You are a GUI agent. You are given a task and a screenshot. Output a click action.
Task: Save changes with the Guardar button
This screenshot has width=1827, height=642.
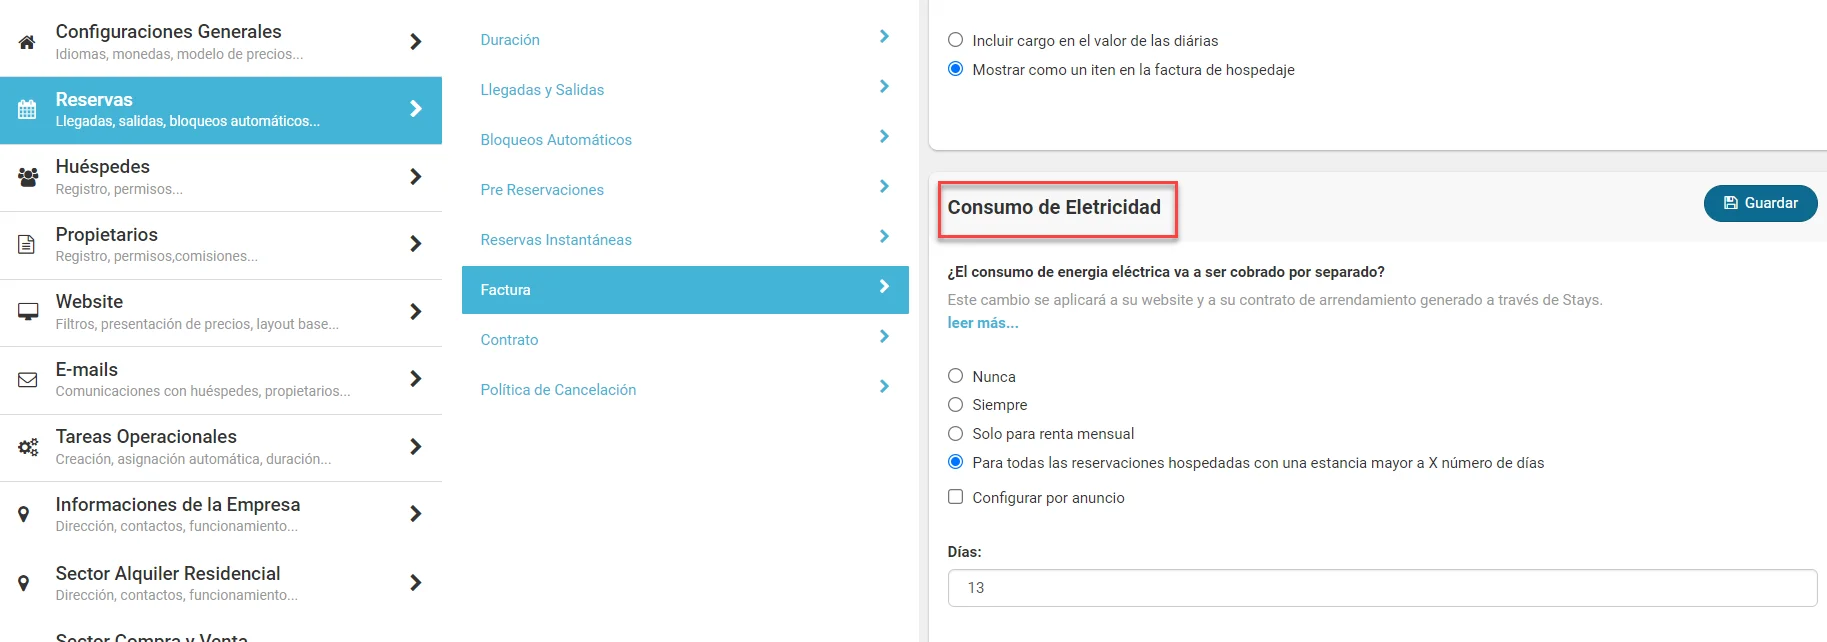(1760, 203)
